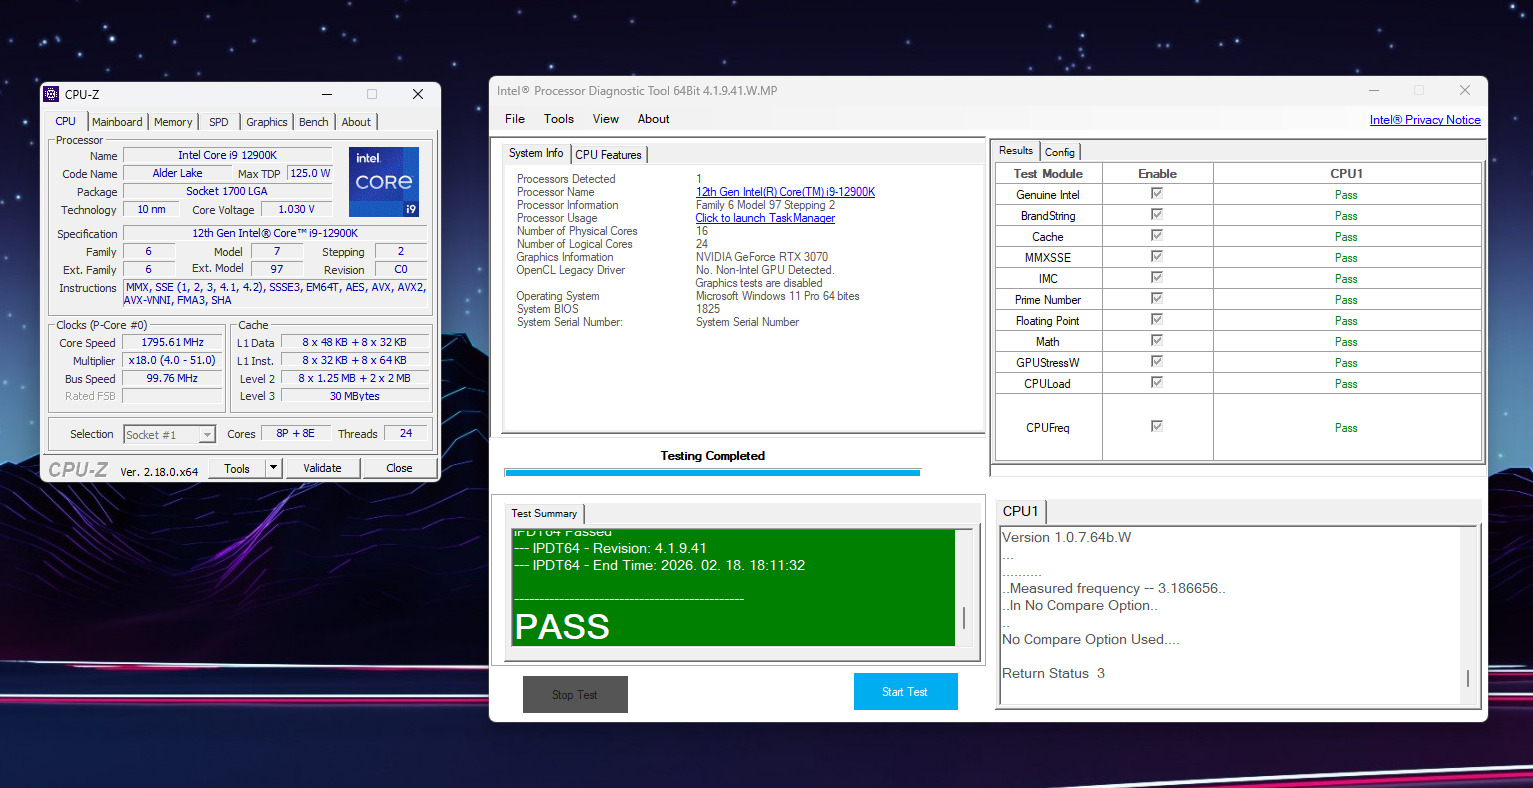This screenshot has height=788, width=1533.
Task: Open the 12th Gen Intel Core i9-12900K link
Action: pyautogui.click(x=785, y=192)
